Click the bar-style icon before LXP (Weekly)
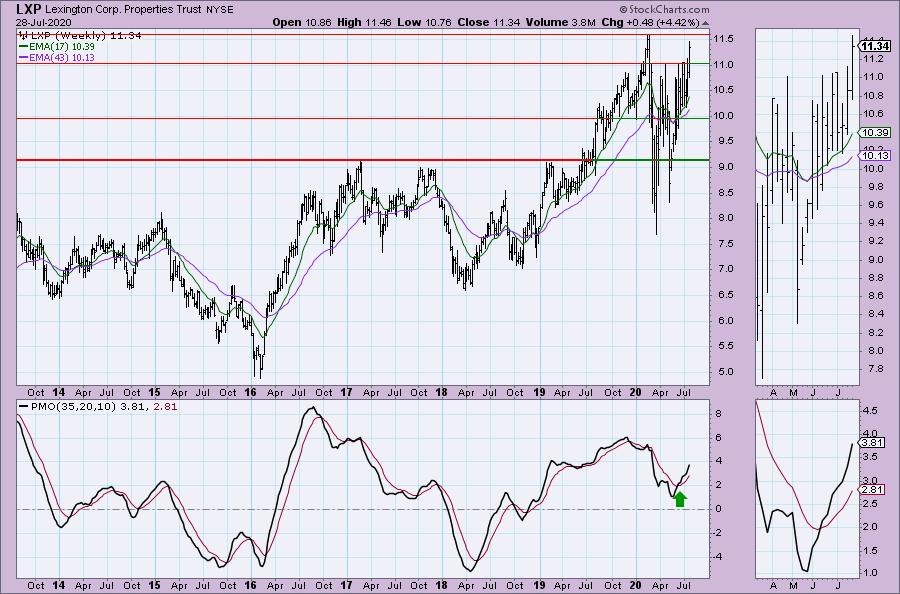900x594 pixels. coord(23,35)
